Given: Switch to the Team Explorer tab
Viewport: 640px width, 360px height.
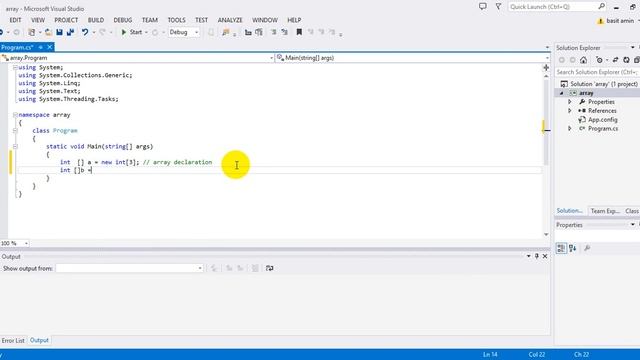Looking at the screenshot, I should coord(605,211).
